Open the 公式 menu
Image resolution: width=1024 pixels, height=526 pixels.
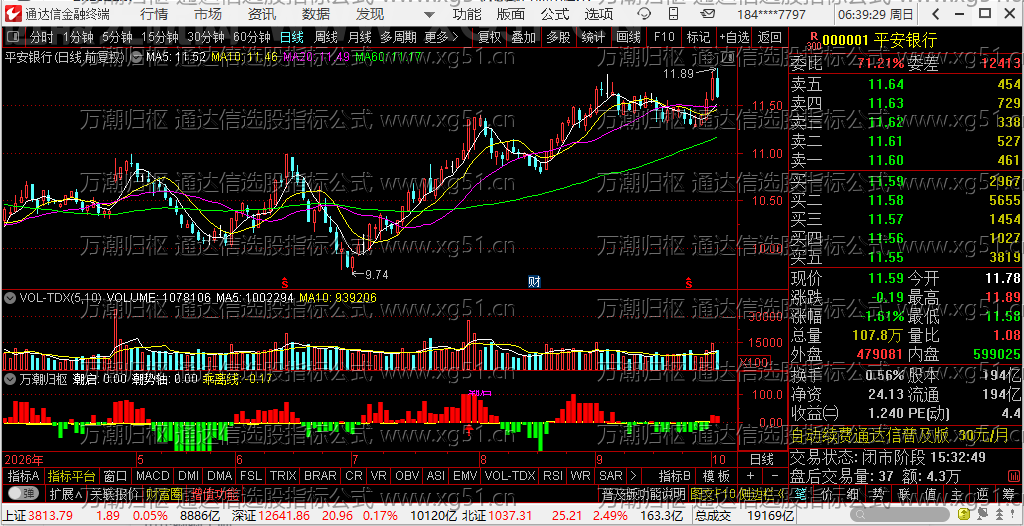[555, 14]
